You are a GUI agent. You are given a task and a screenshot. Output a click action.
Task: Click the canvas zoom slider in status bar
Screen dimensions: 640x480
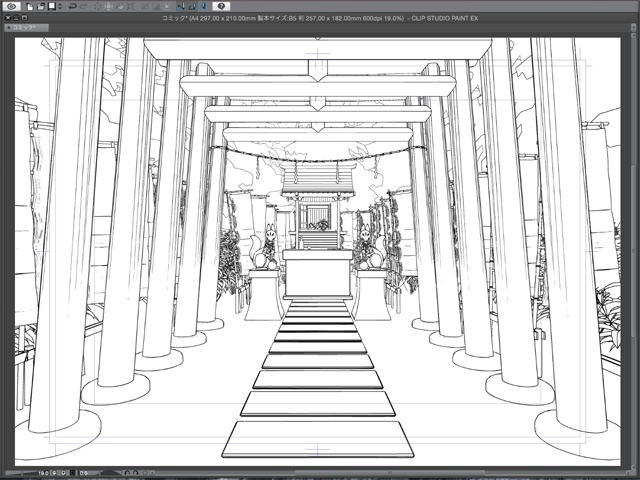[x=21, y=473]
